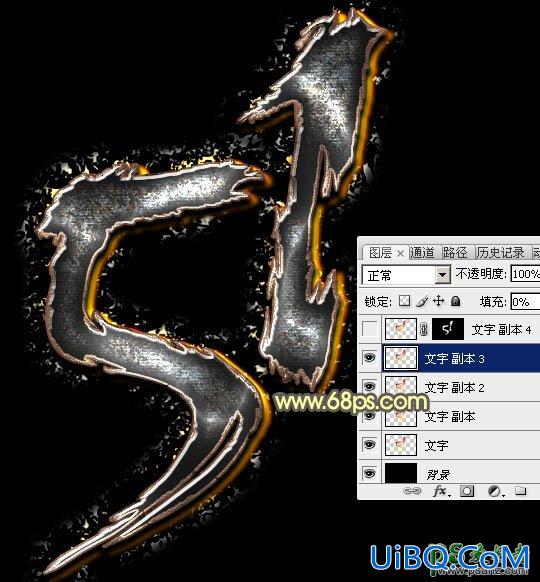Switch to the 历史记录 tab

(500, 253)
